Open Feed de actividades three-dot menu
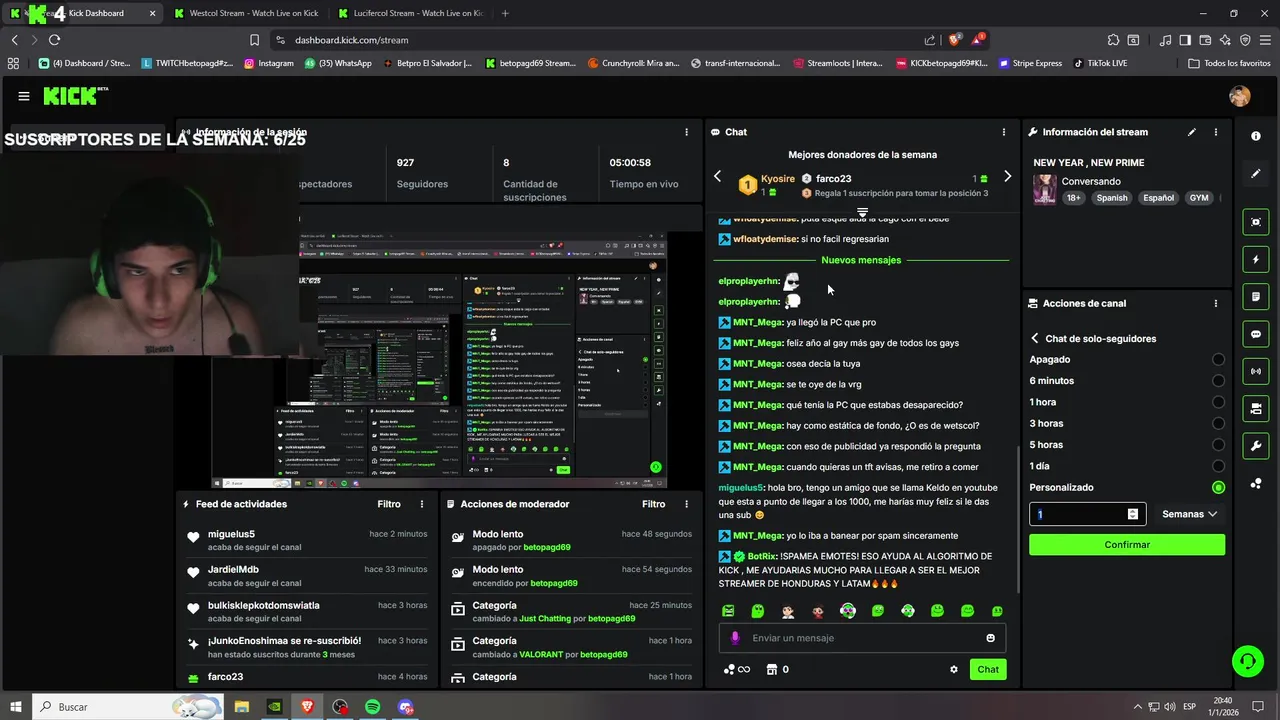 (422, 504)
